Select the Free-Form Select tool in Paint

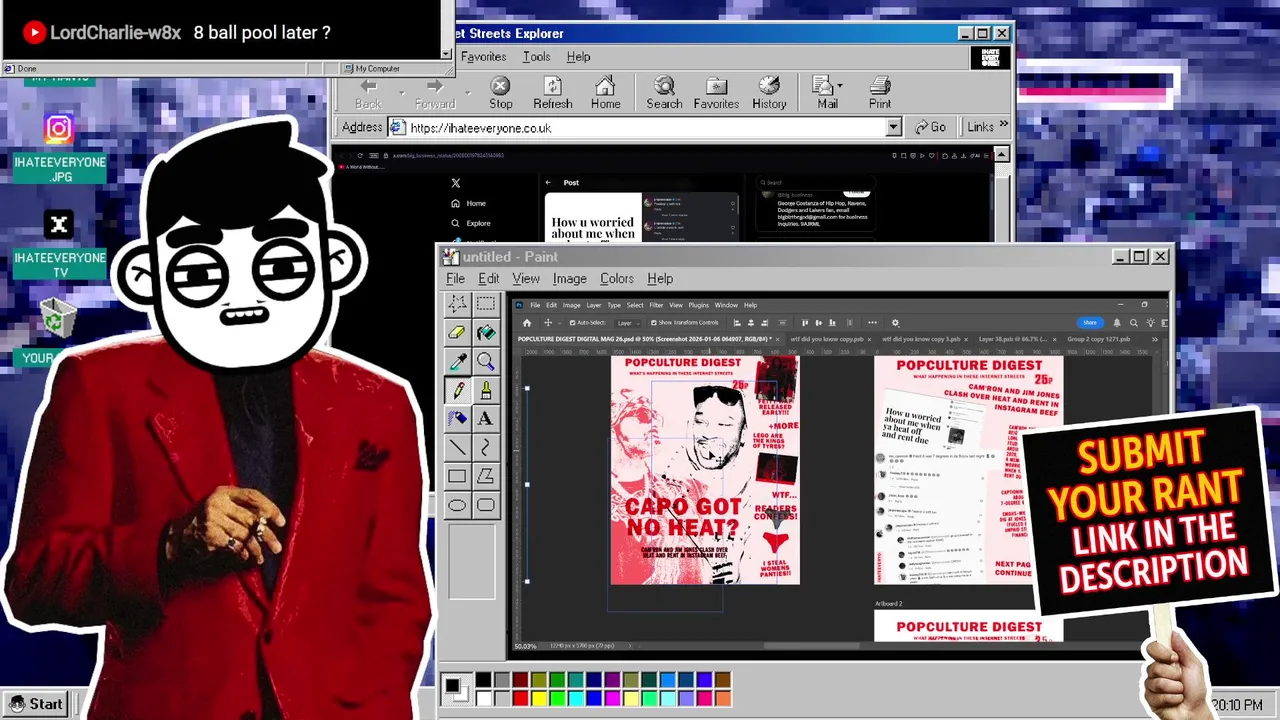pyautogui.click(x=457, y=304)
